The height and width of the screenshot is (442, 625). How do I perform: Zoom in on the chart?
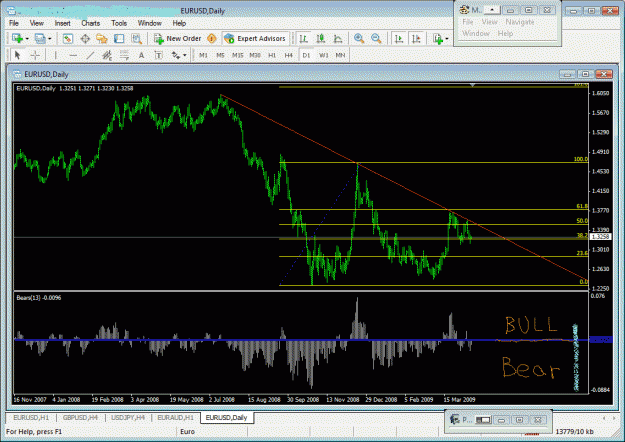click(359, 39)
